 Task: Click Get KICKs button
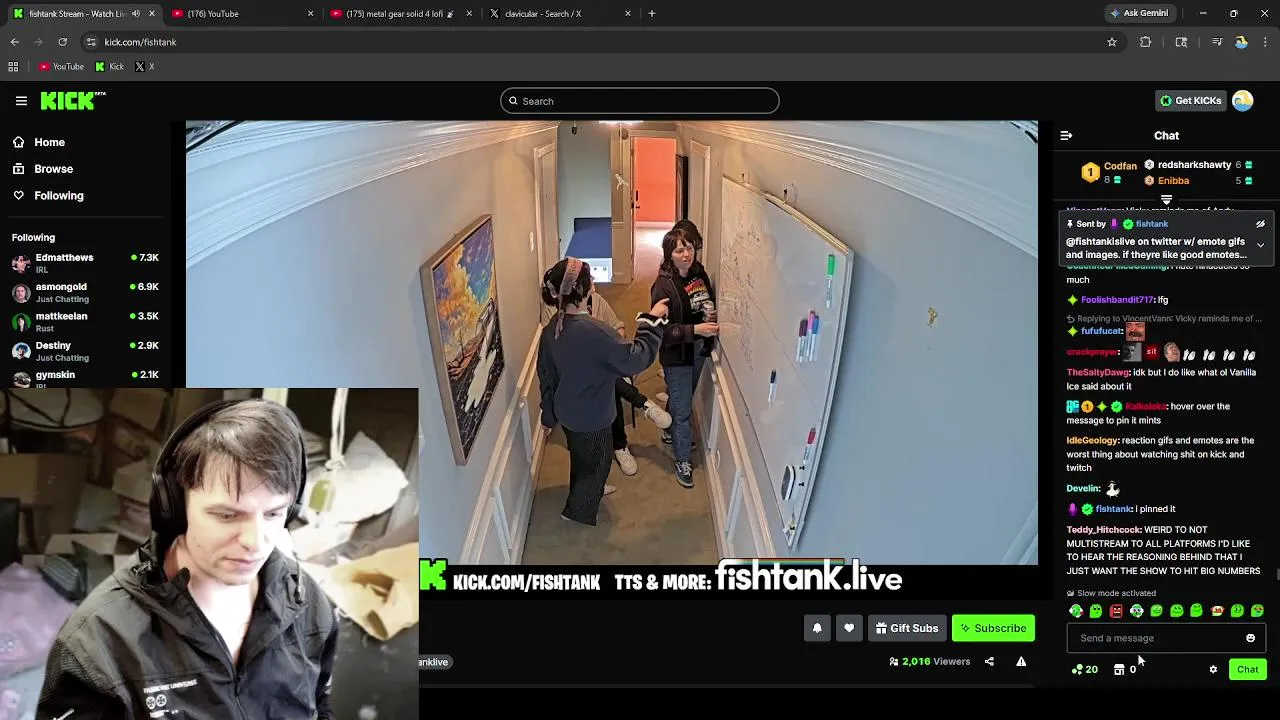point(1190,100)
